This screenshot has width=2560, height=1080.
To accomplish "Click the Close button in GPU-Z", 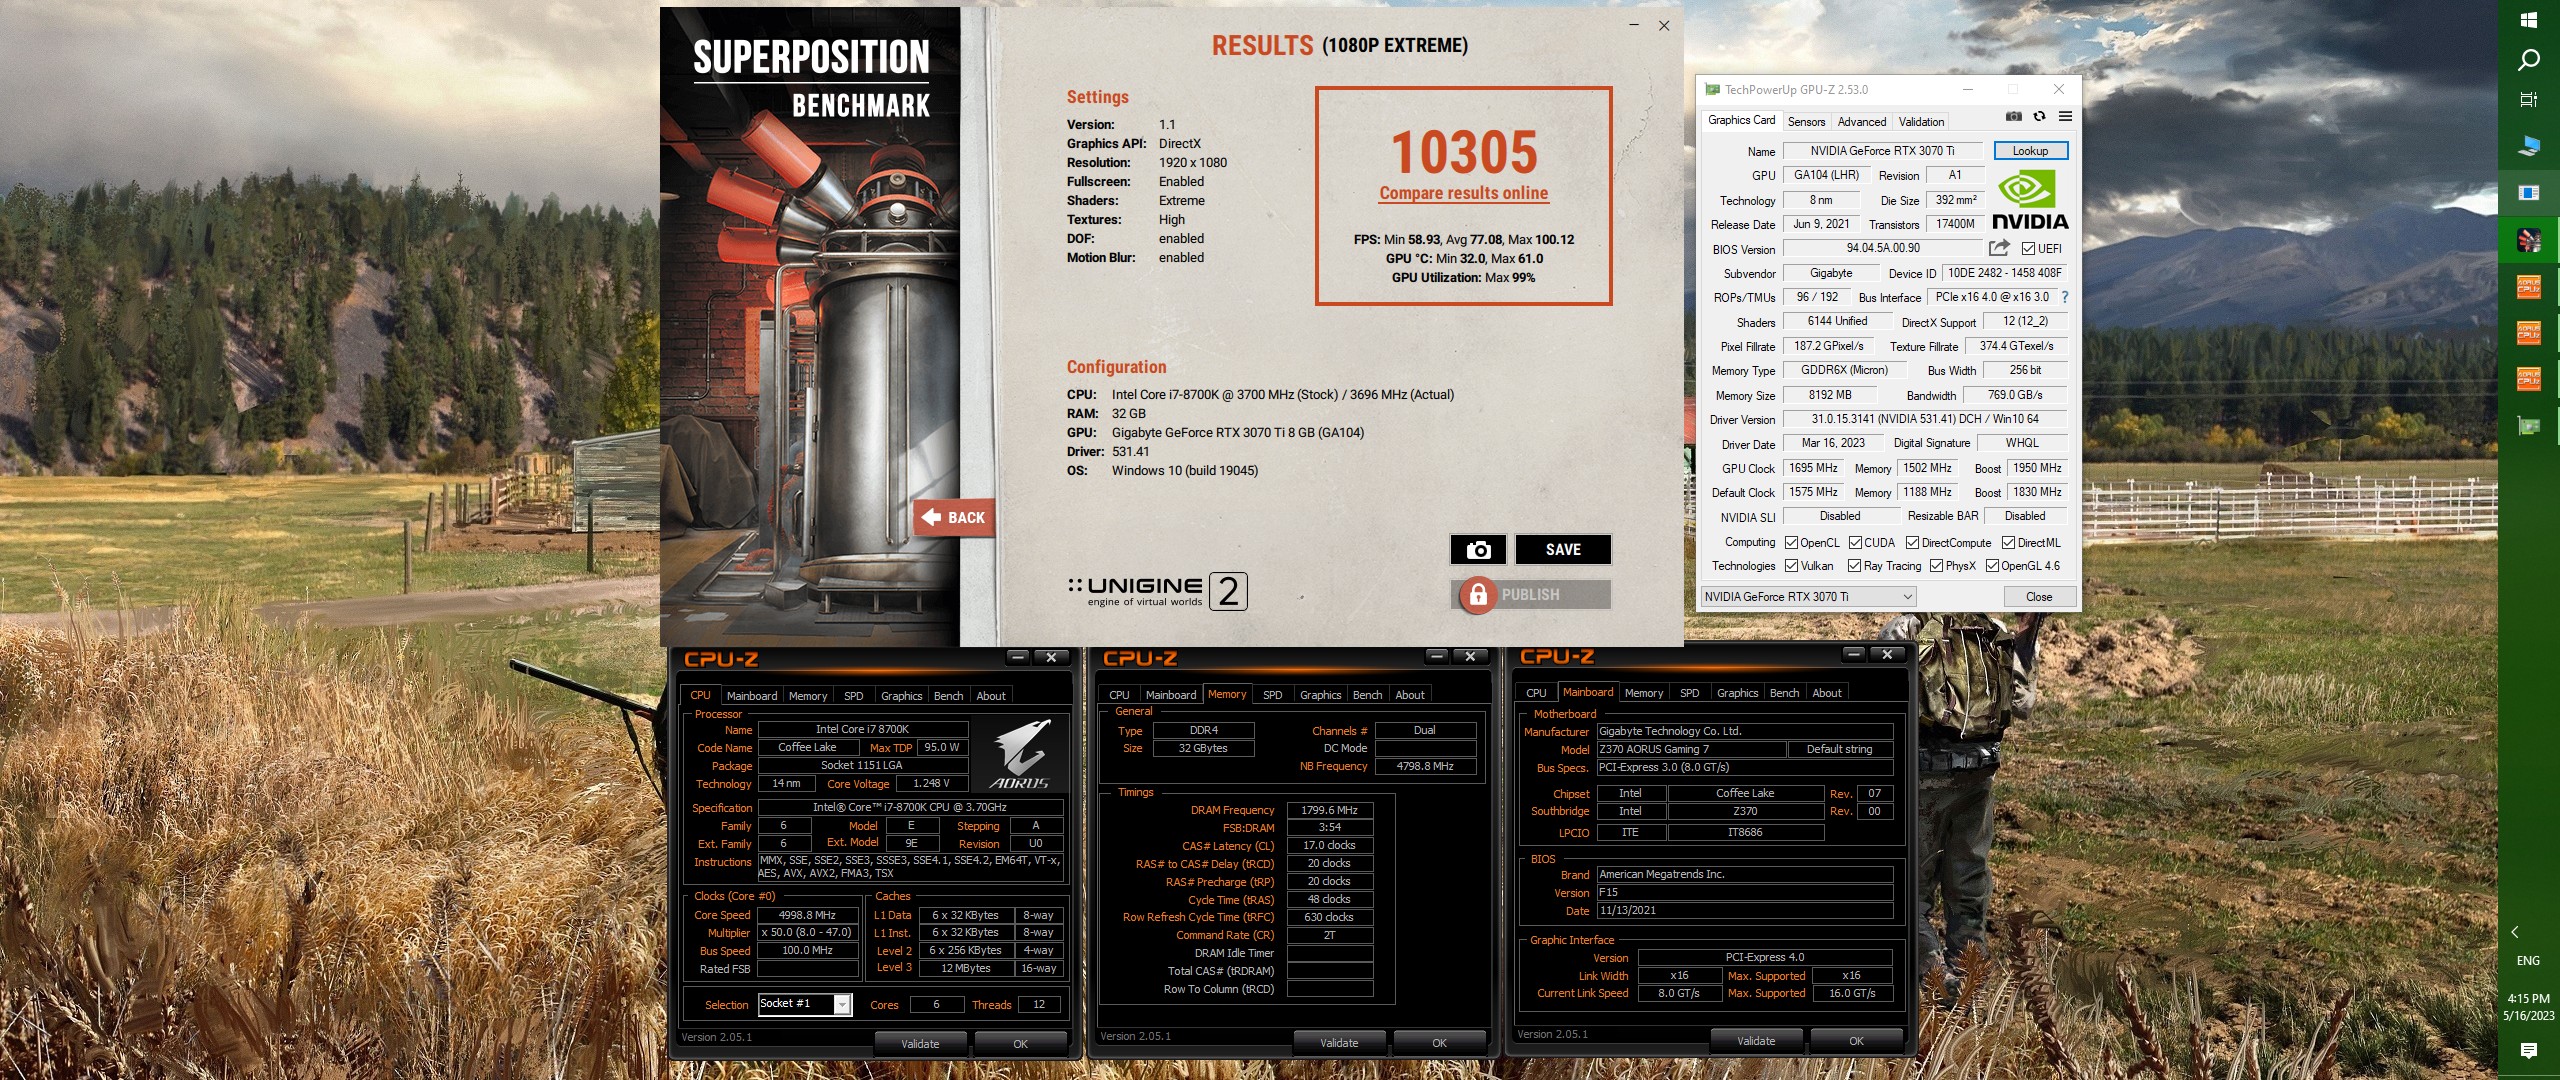I will point(2038,597).
